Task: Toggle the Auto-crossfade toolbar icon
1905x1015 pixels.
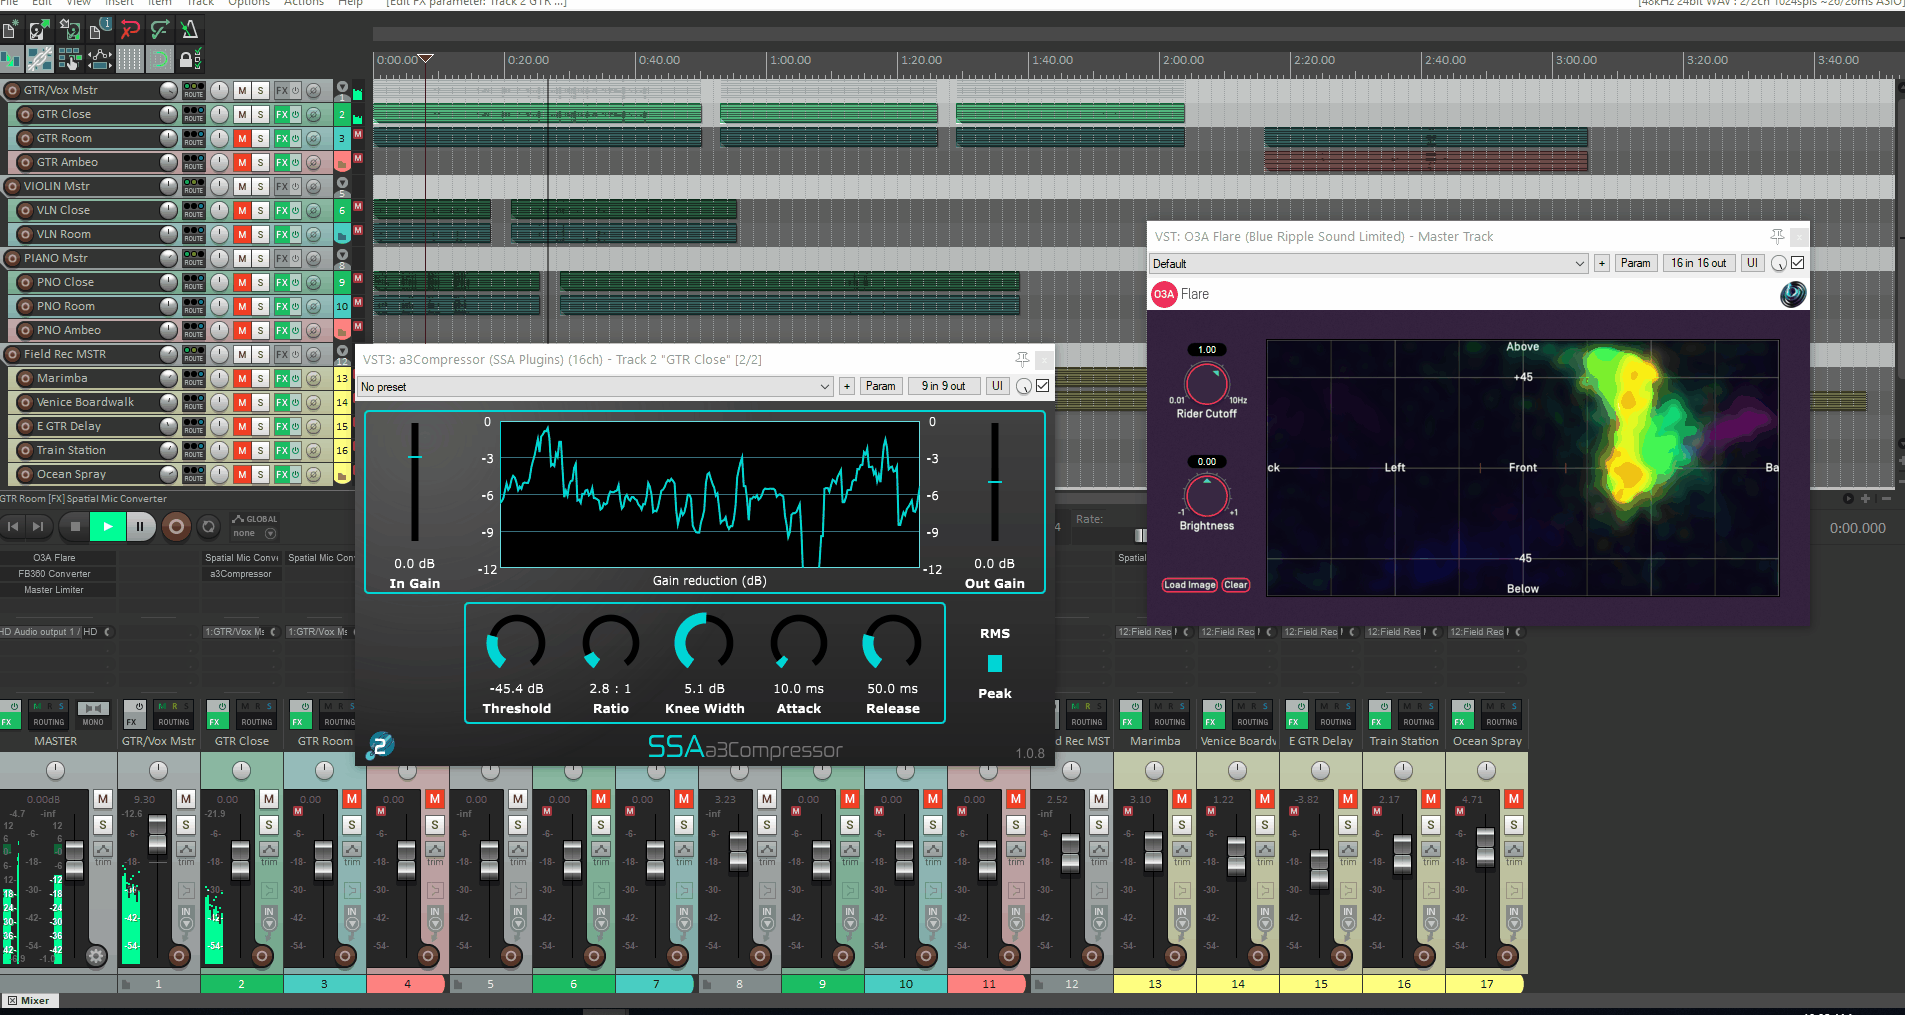Action: (x=10, y=60)
